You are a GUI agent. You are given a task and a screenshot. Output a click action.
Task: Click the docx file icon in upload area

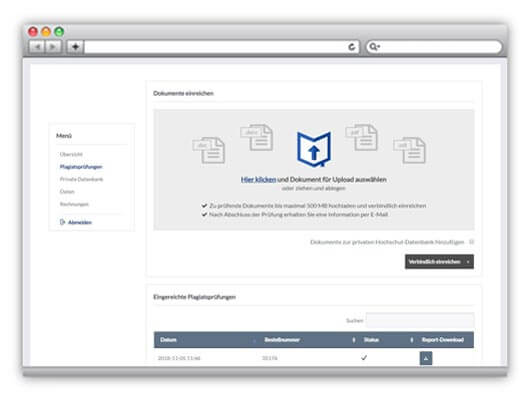[257, 137]
